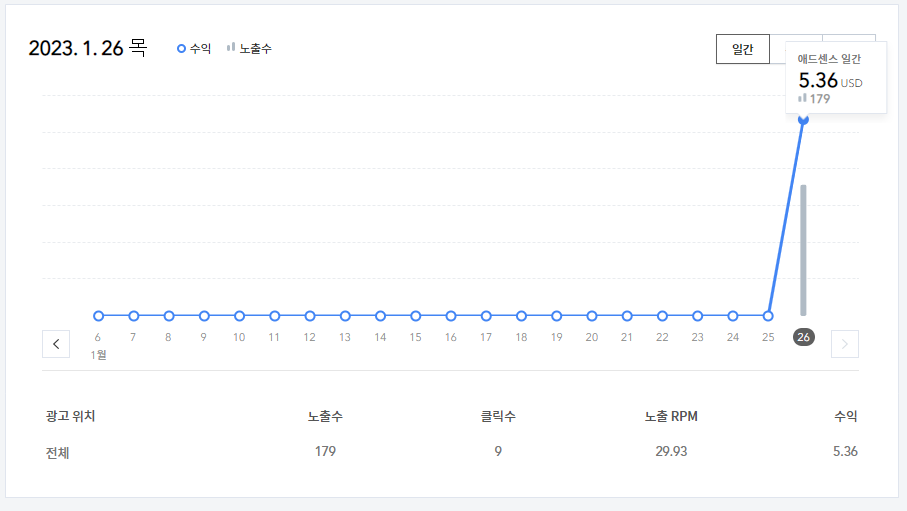Viewport: 907px width, 511px height.
Task: Click the 수익 table column header
Action: point(846,416)
